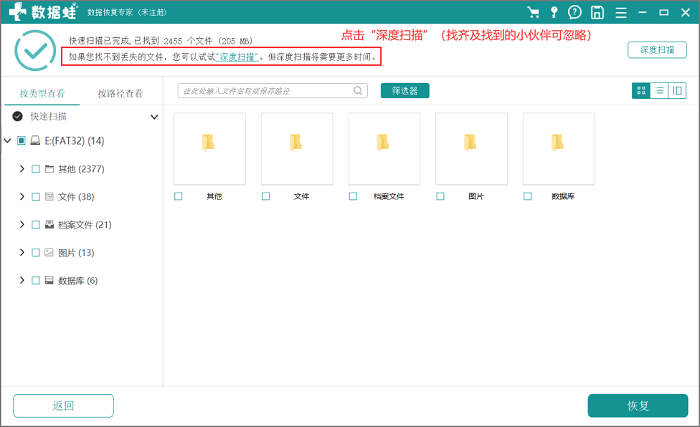700x427 pixels.
Task: Switch to 按路径查看 tab
Action: (x=120, y=93)
